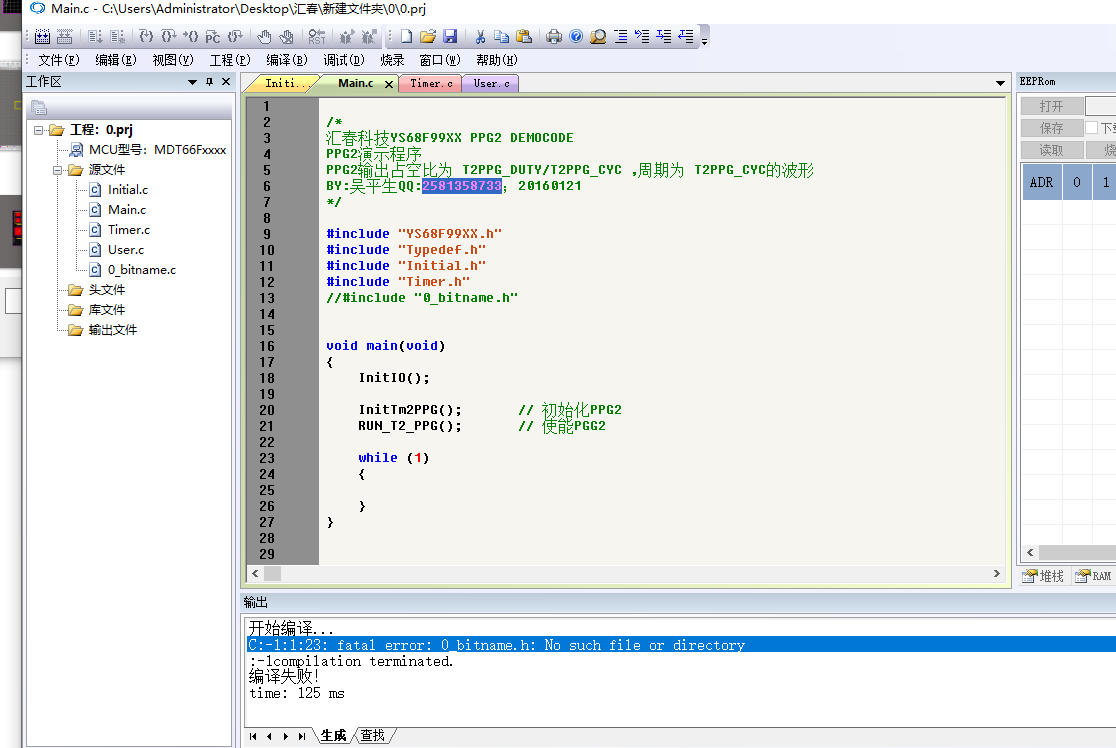Click the last decrease indent toolbar icon
Screen dimensions: 1116x748
(686, 36)
